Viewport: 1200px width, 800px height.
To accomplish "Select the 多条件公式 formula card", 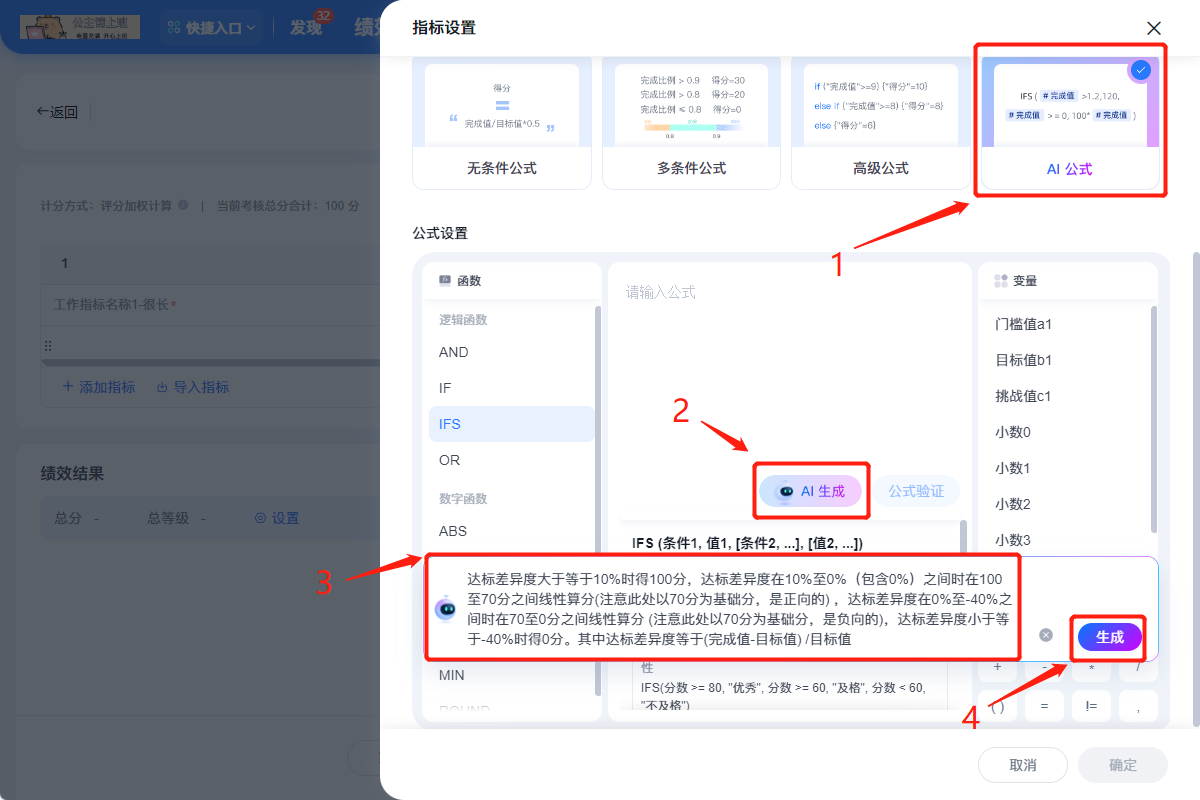I will 690,121.
